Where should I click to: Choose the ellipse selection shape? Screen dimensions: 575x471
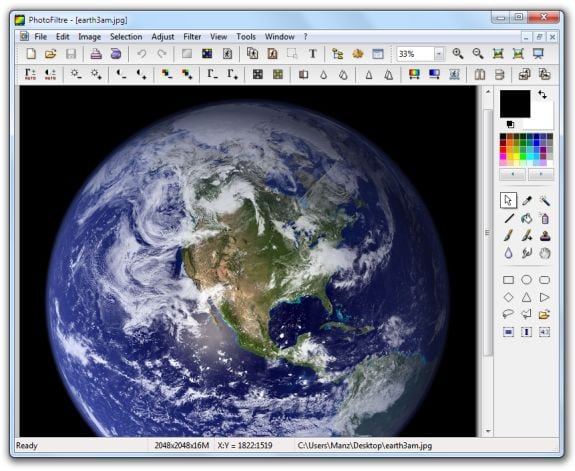tap(527, 280)
